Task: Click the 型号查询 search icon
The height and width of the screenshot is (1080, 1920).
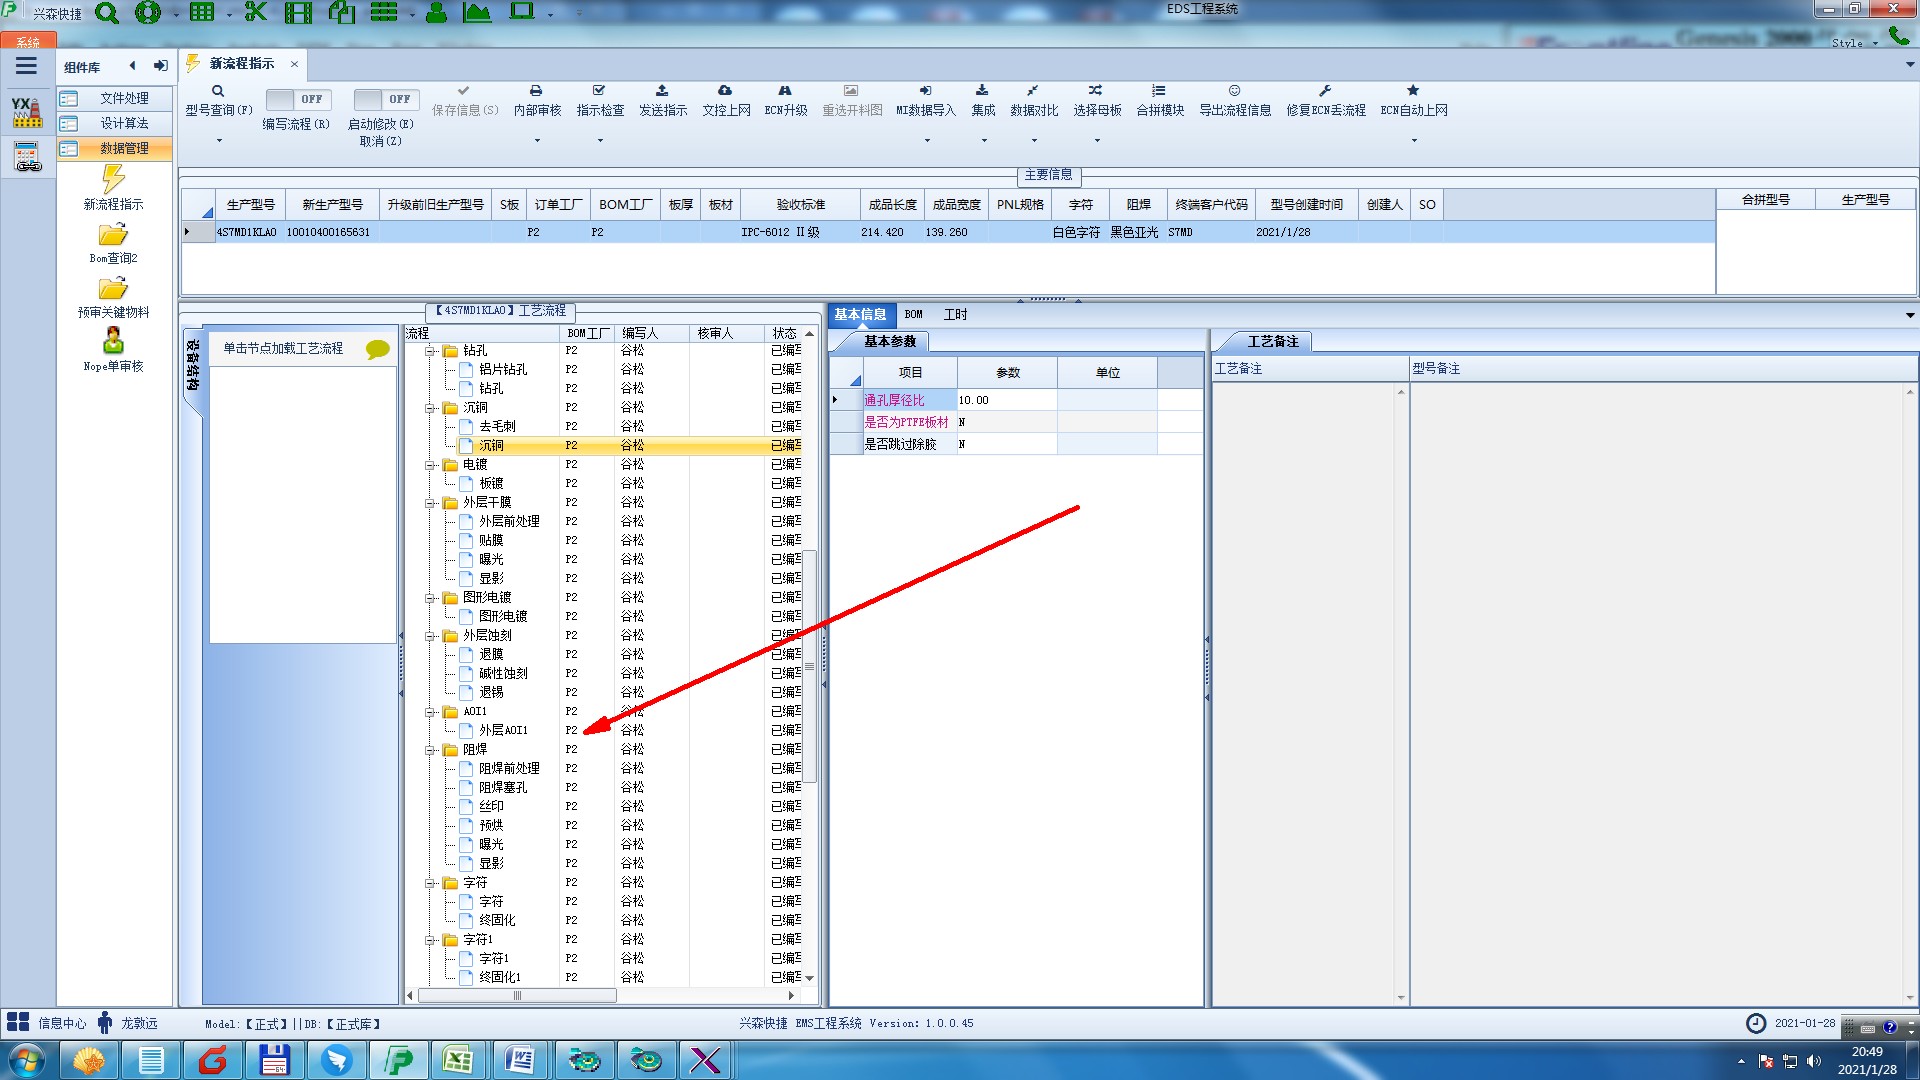Action: (217, 91)
